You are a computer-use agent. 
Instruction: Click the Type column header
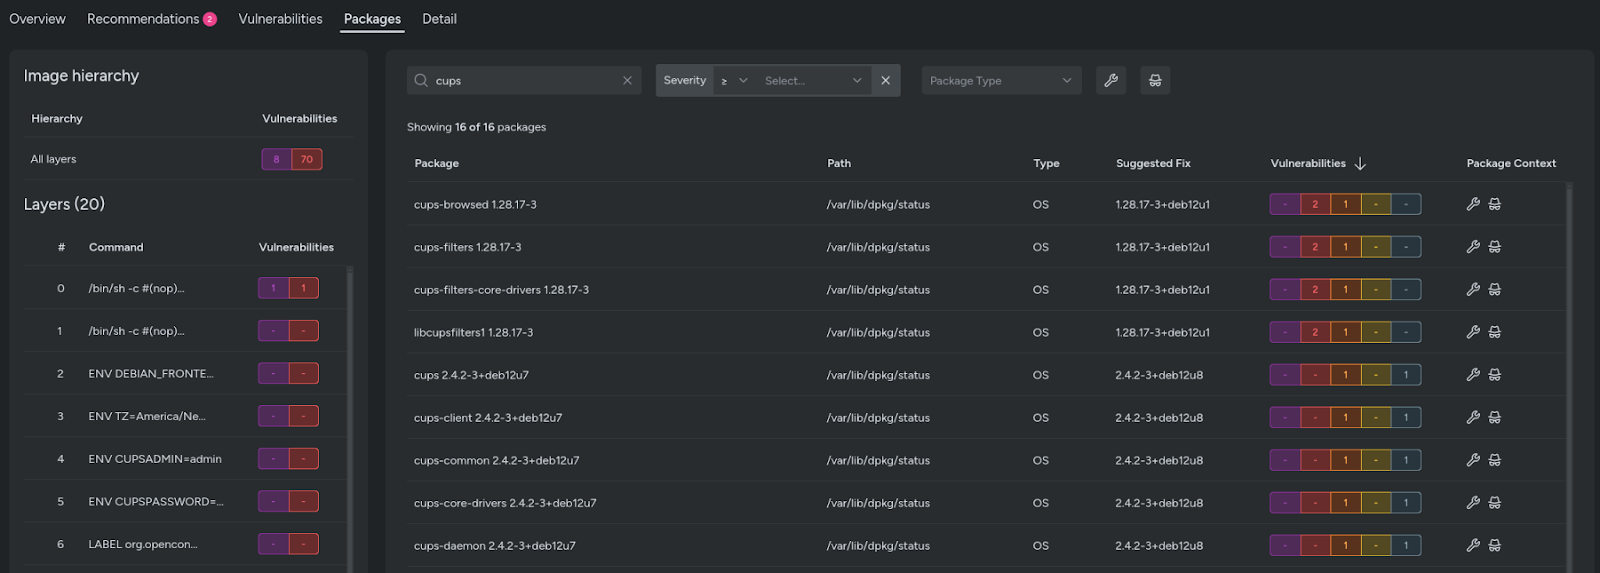pyautogui.click(x=1046, y=163)
